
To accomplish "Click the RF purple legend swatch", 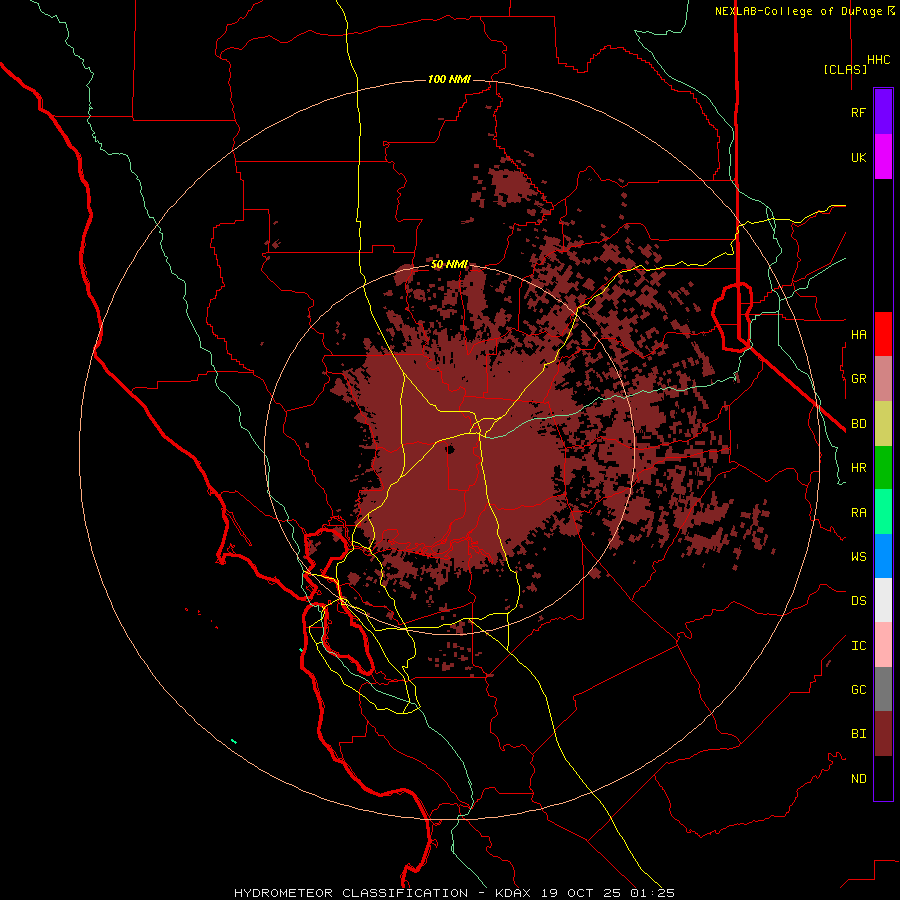I will [x=883, y=112].
